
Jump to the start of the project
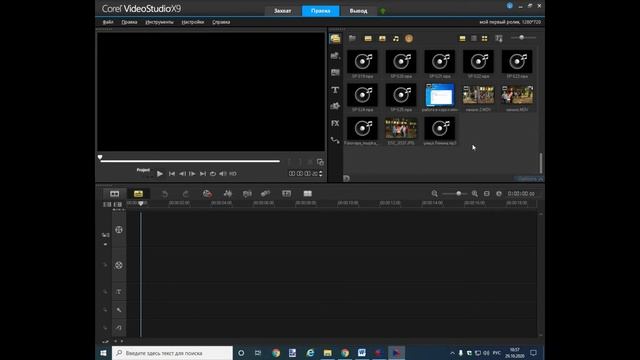pos(172,174)
